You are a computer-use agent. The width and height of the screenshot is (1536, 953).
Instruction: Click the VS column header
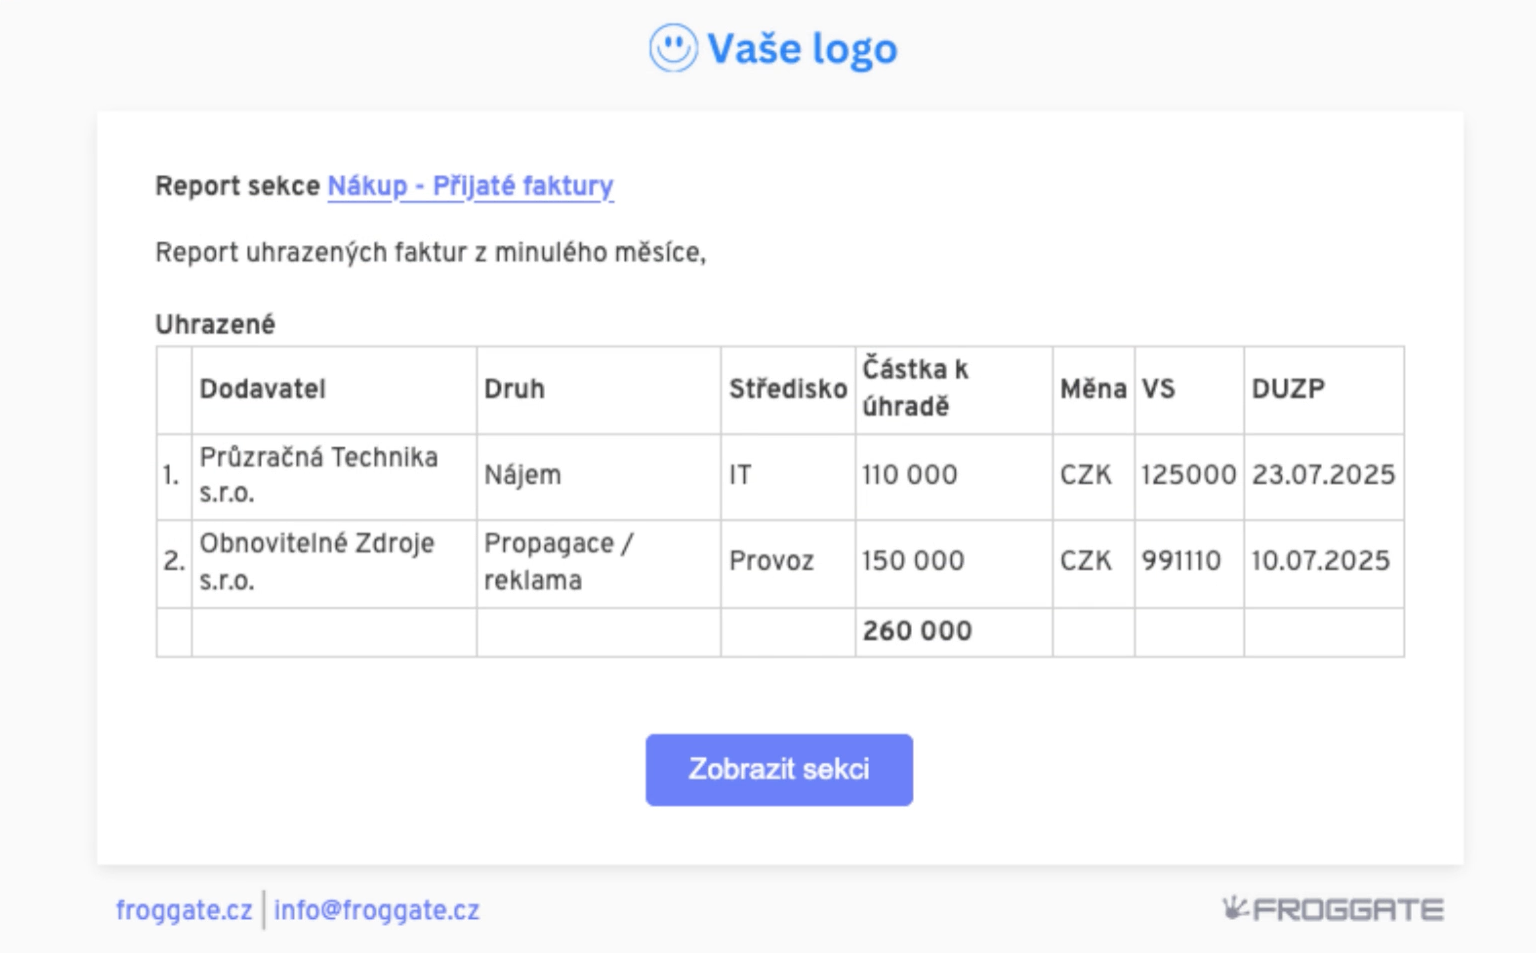(x=1159, y=389)
